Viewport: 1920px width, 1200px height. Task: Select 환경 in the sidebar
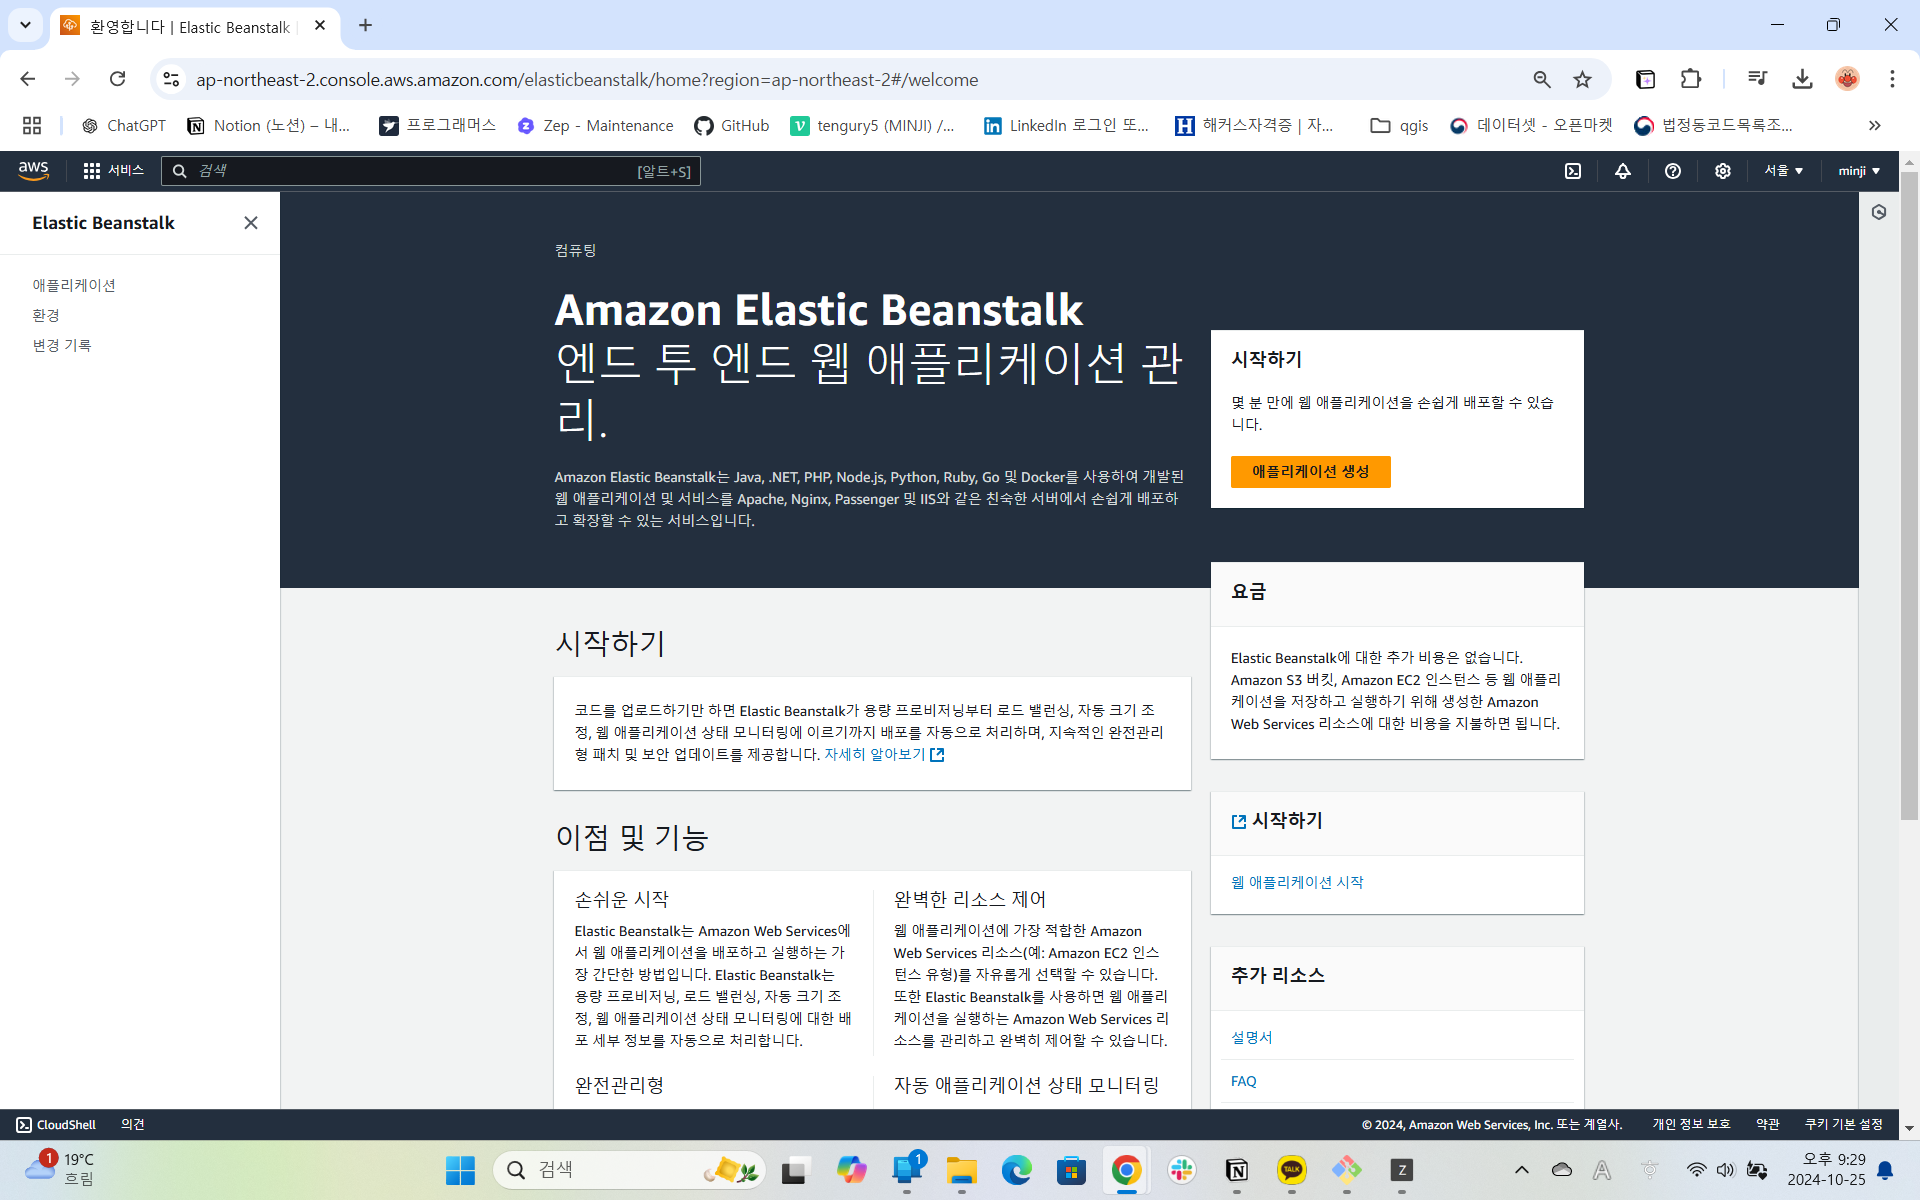46,315
